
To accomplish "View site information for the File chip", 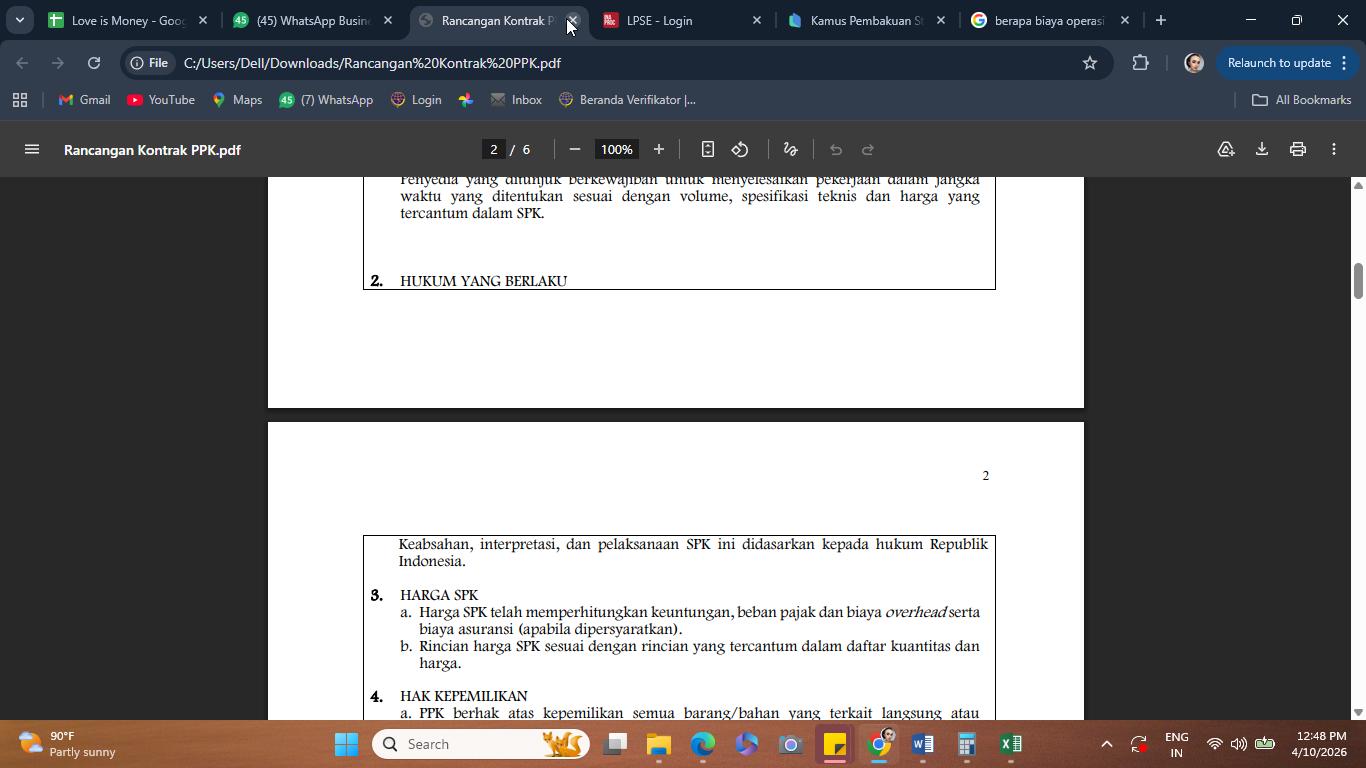I will (x=149, y=63).
